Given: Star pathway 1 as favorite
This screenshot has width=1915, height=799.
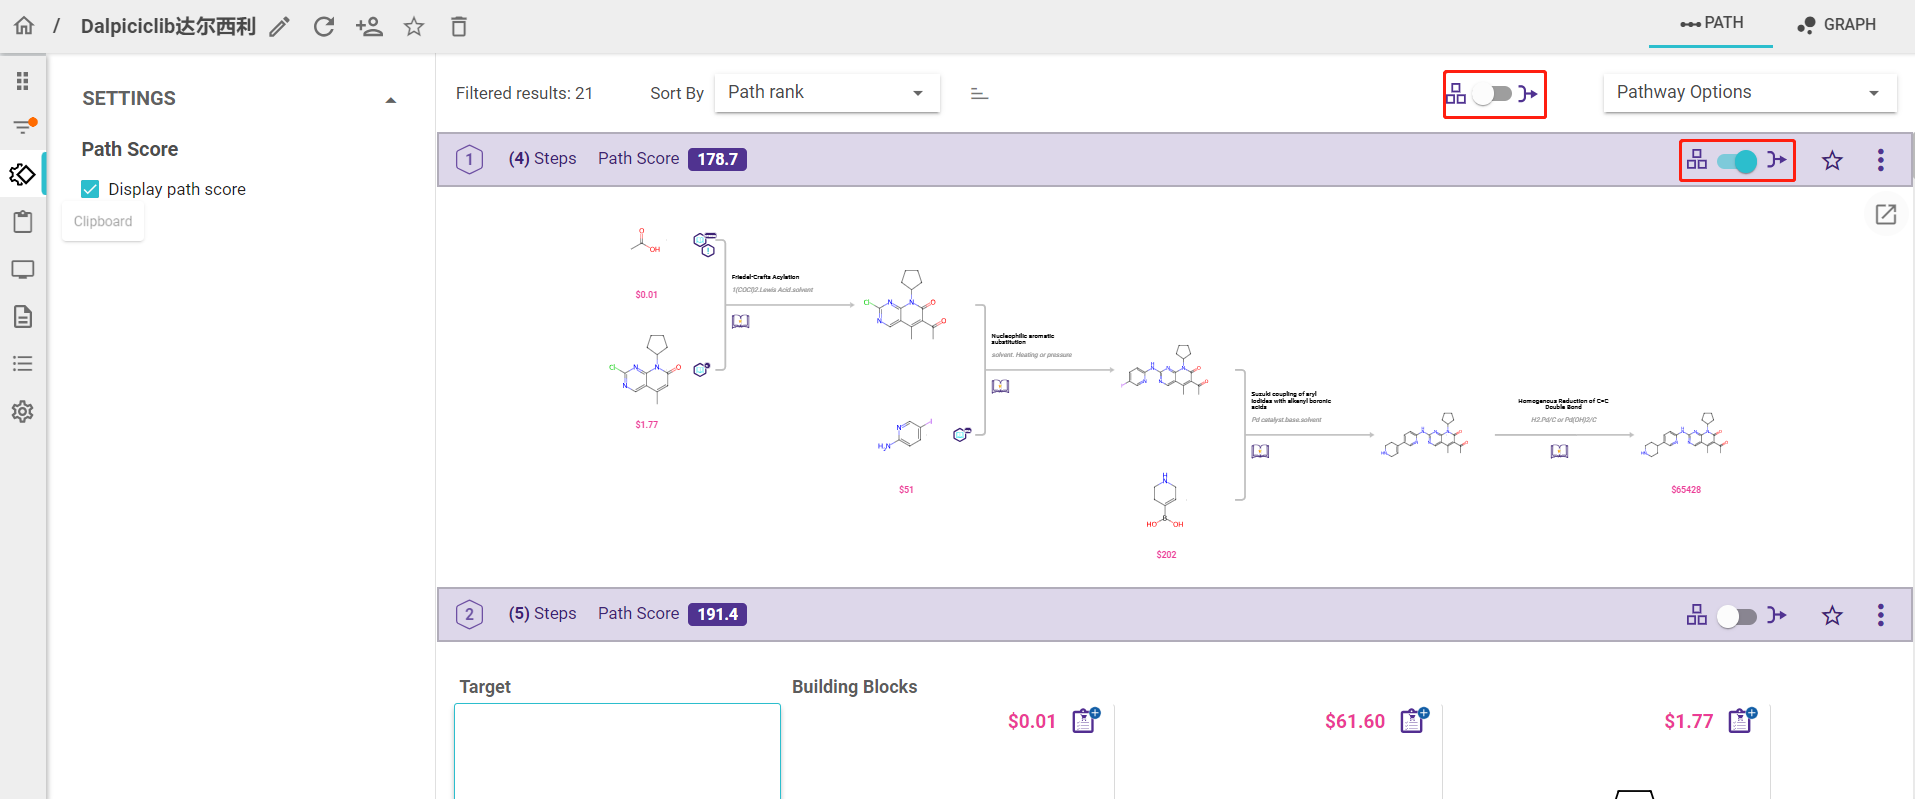Looking at the screenshot, I should pyautogui.click(x=1832, y=160).
